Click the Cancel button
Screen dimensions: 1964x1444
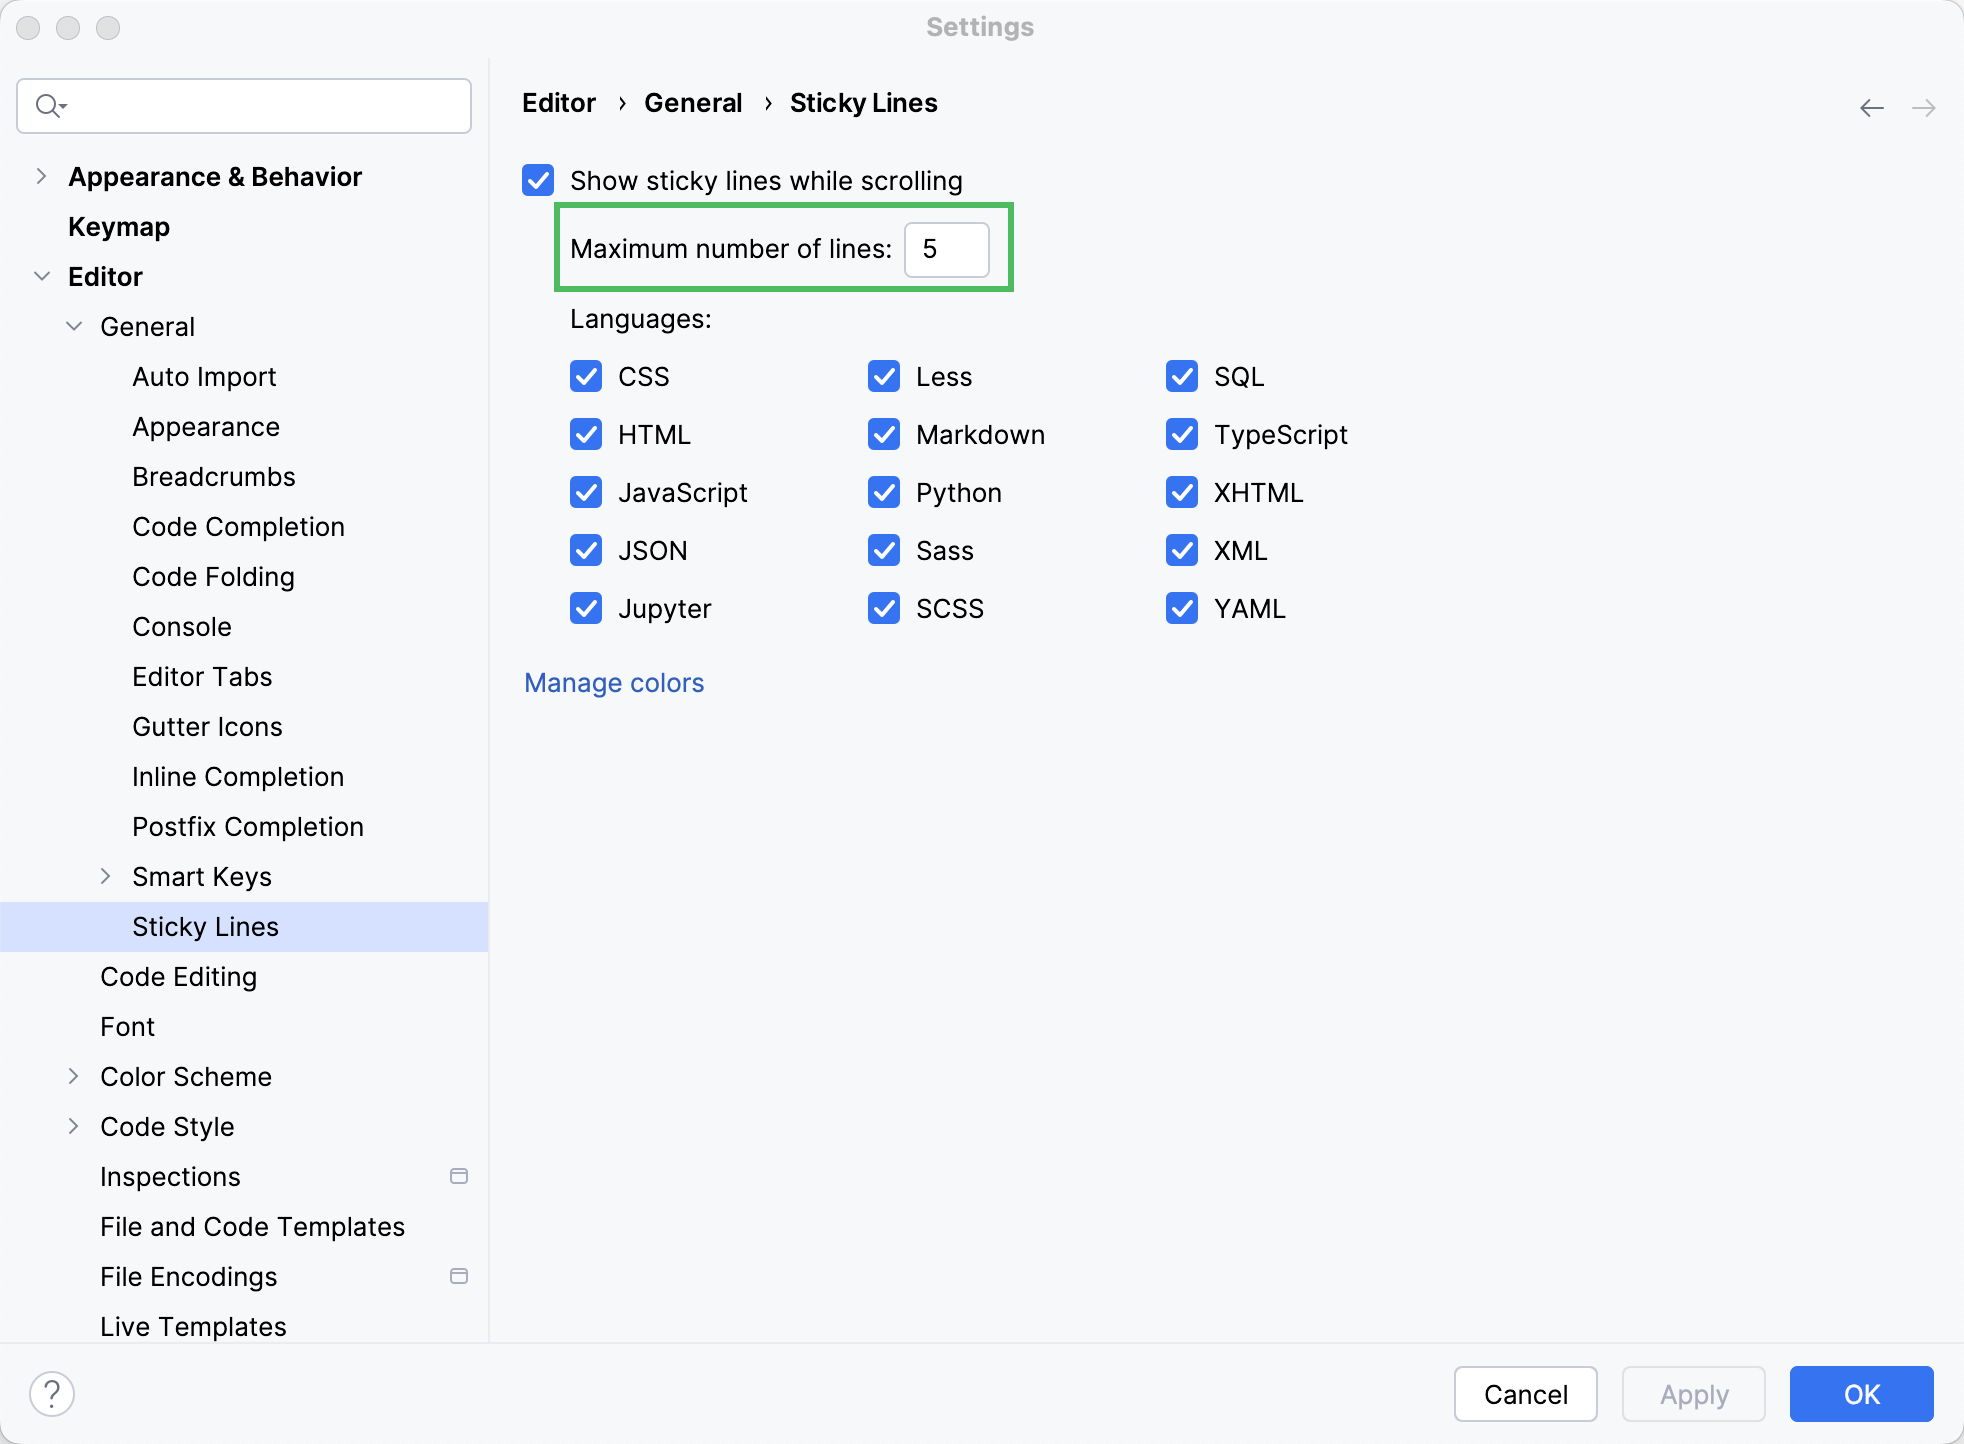pos(1525,1393)
